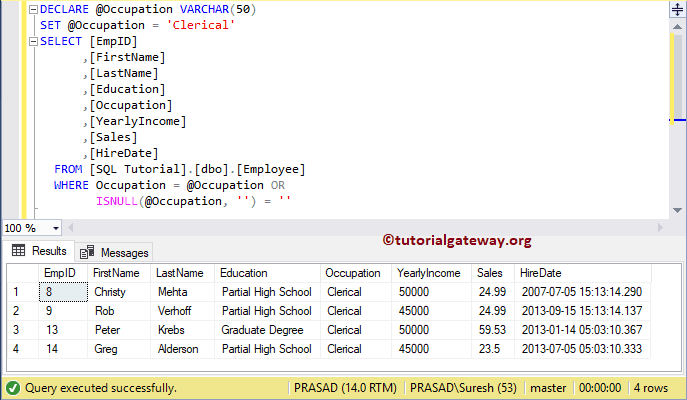Collapse the DECLARE statement code block

click(33, 9)
